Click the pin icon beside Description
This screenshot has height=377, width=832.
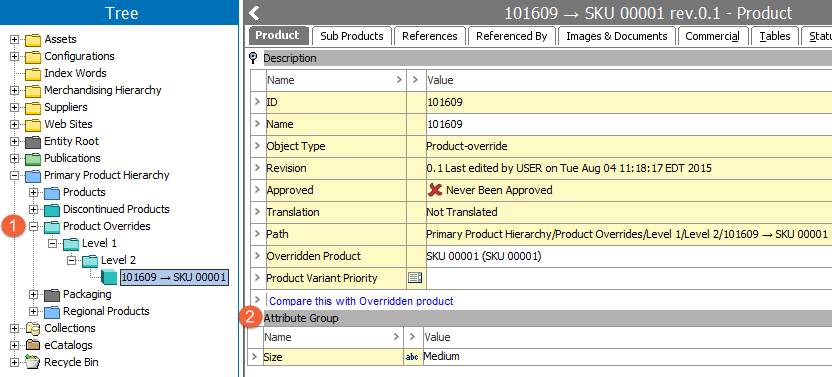pos(254,58)
